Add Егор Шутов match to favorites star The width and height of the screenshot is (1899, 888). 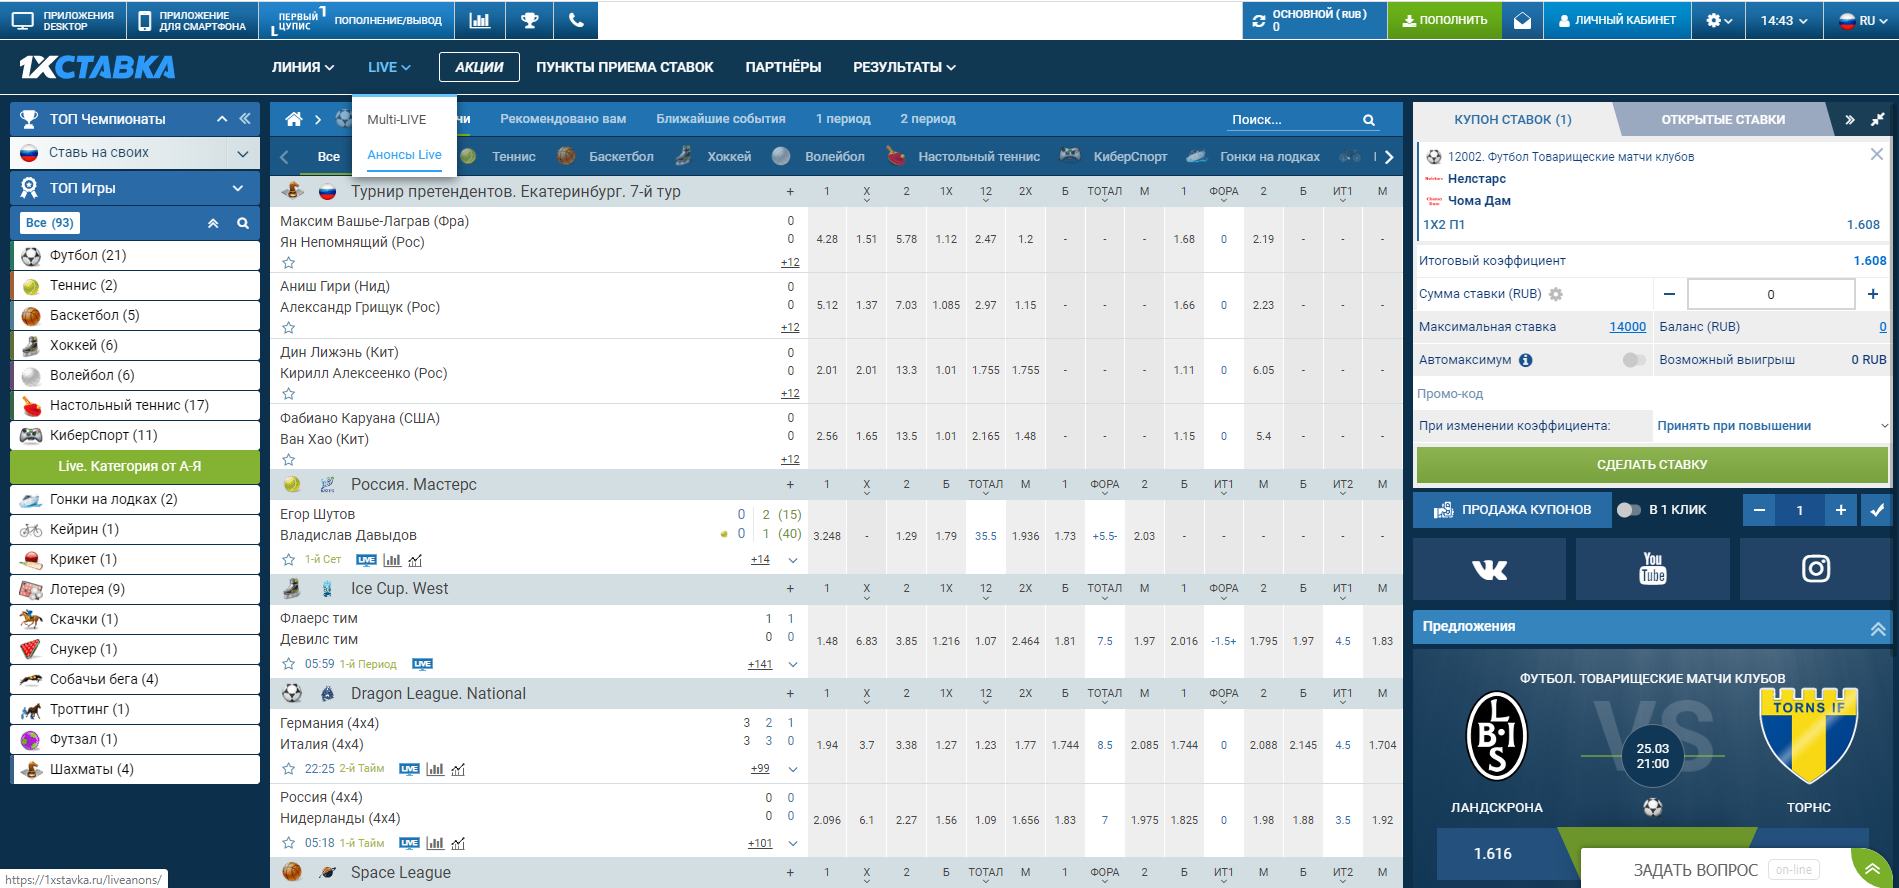pyautogui.click(x=289, y=560)
